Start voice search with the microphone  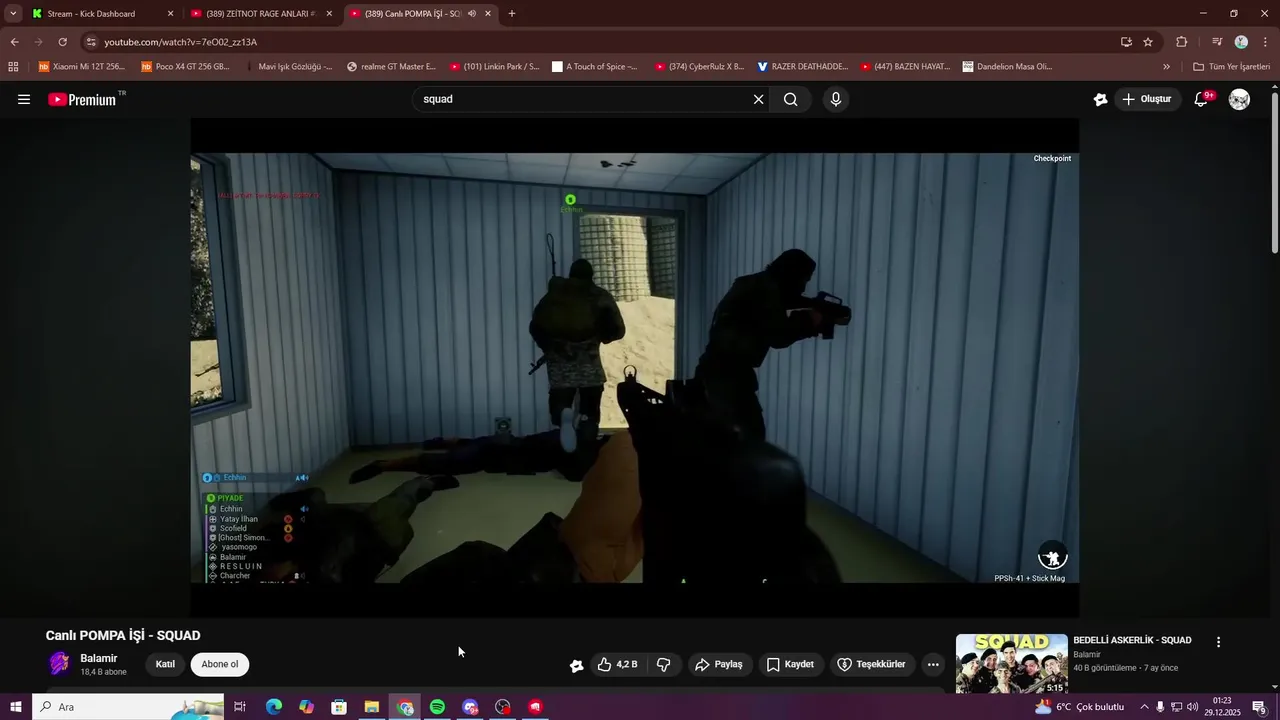tap(836, 99)
